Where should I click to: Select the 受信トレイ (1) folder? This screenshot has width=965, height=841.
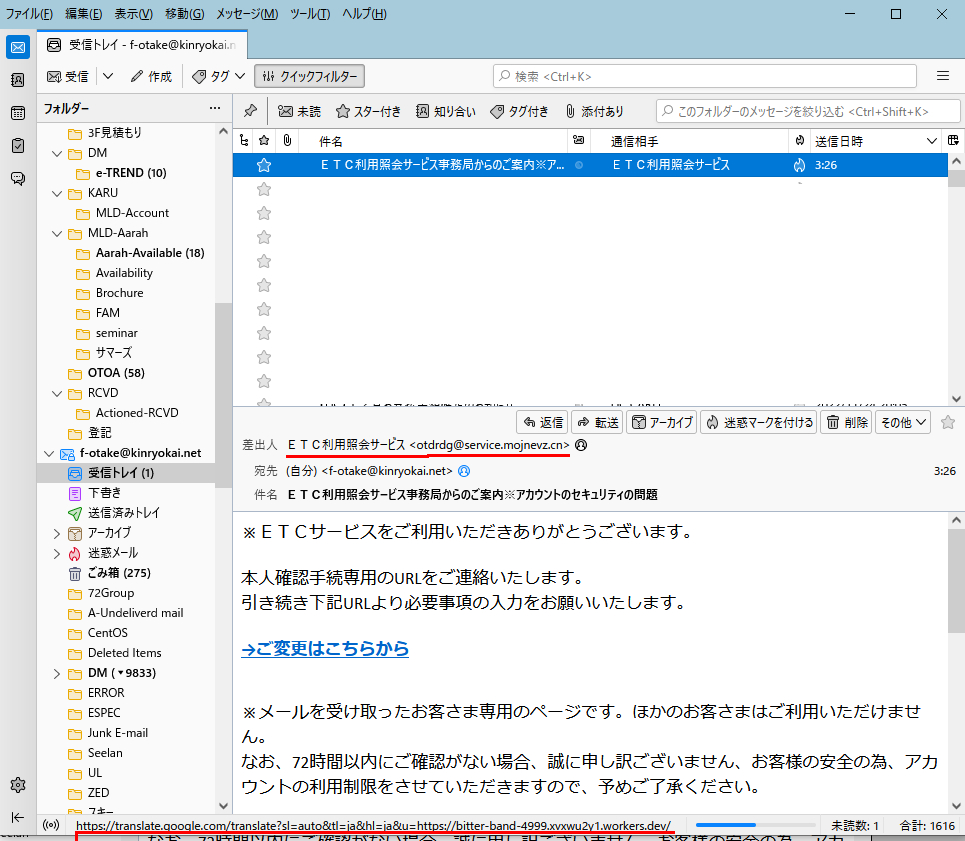[121, 473]
